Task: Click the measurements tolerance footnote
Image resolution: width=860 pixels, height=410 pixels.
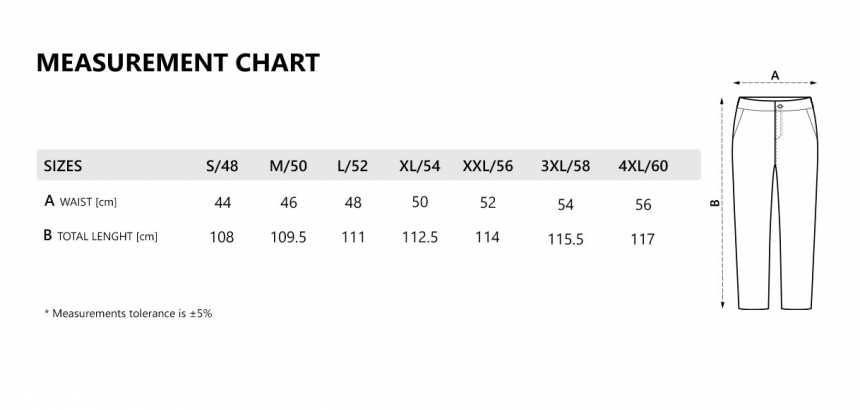Action: click(x=128, y=314)
